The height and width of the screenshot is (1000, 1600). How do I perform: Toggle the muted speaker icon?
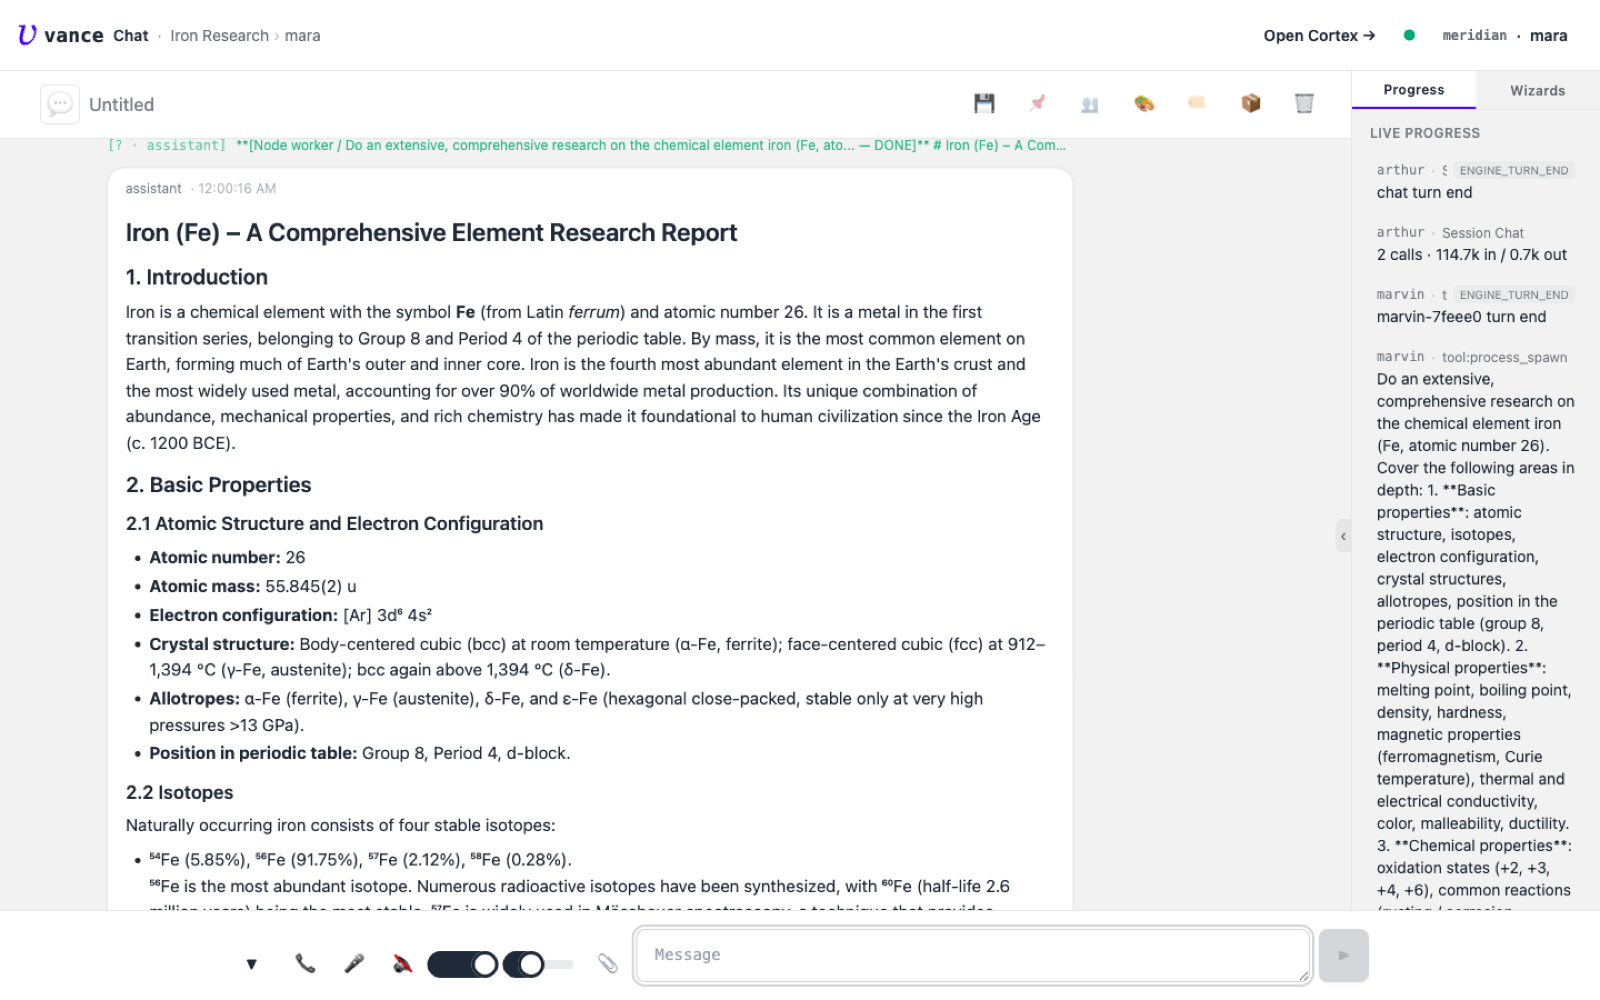tap(402, 963)
